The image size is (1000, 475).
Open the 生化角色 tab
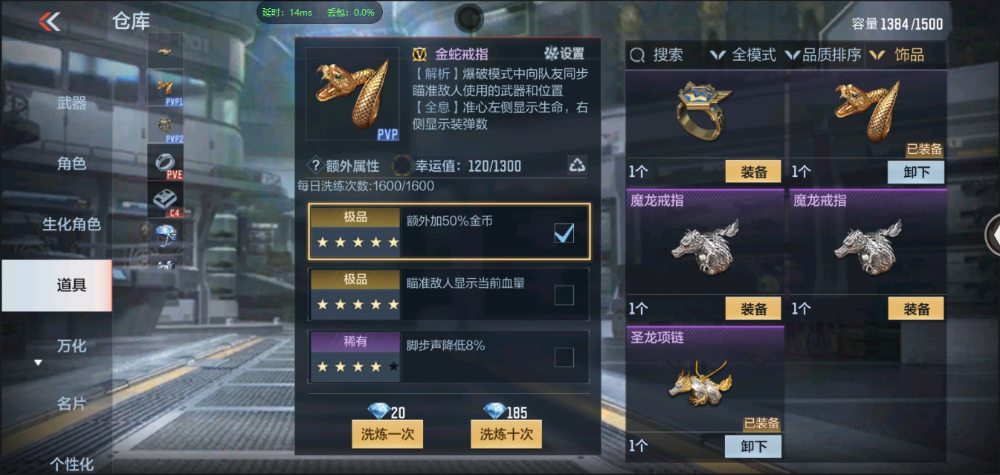(71, 224)
